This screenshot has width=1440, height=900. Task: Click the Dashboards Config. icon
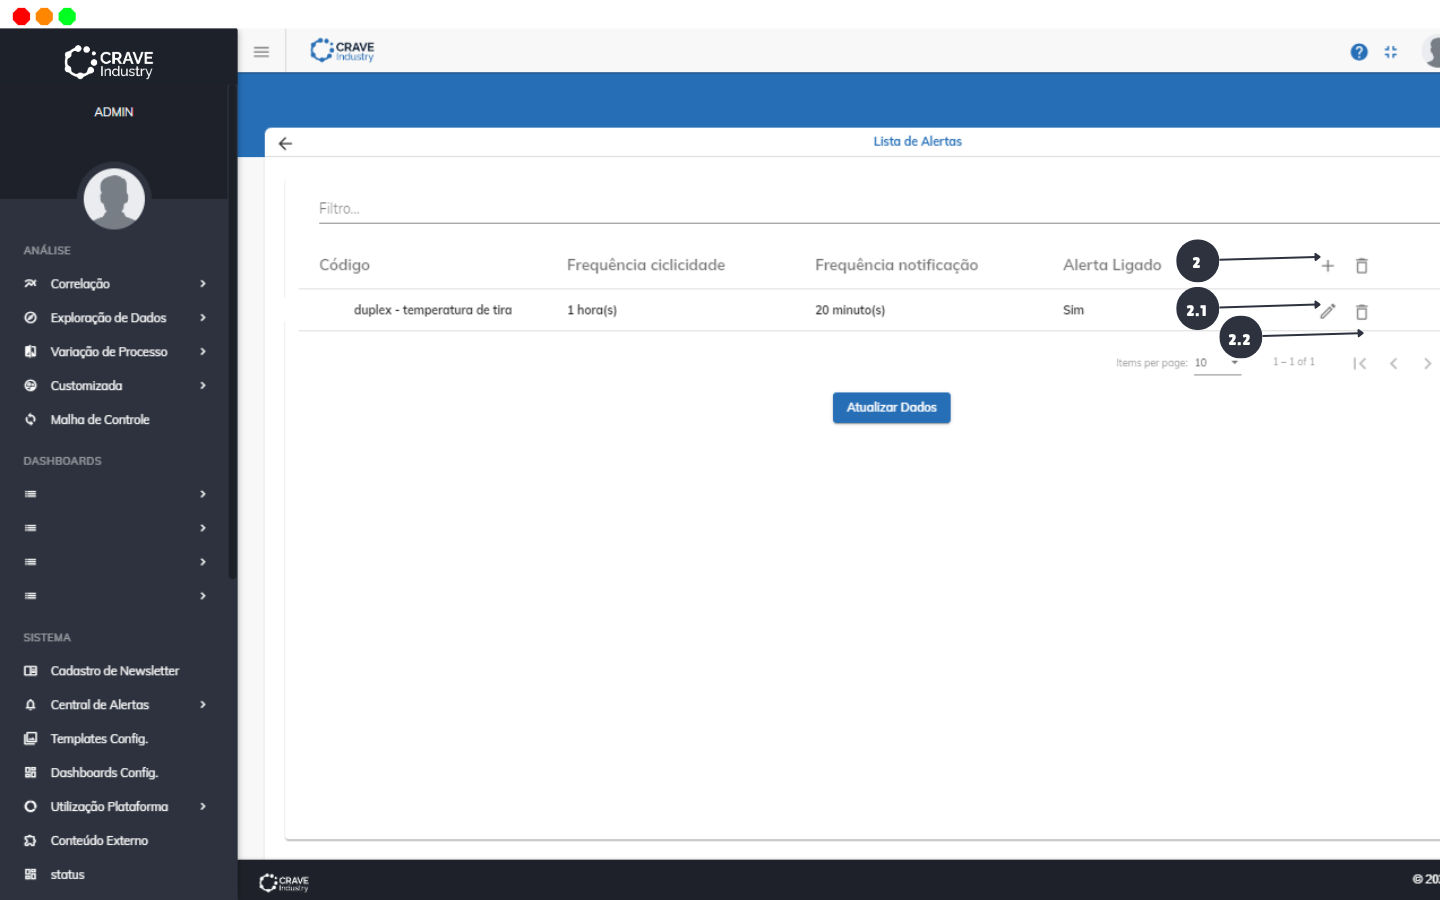30,773
